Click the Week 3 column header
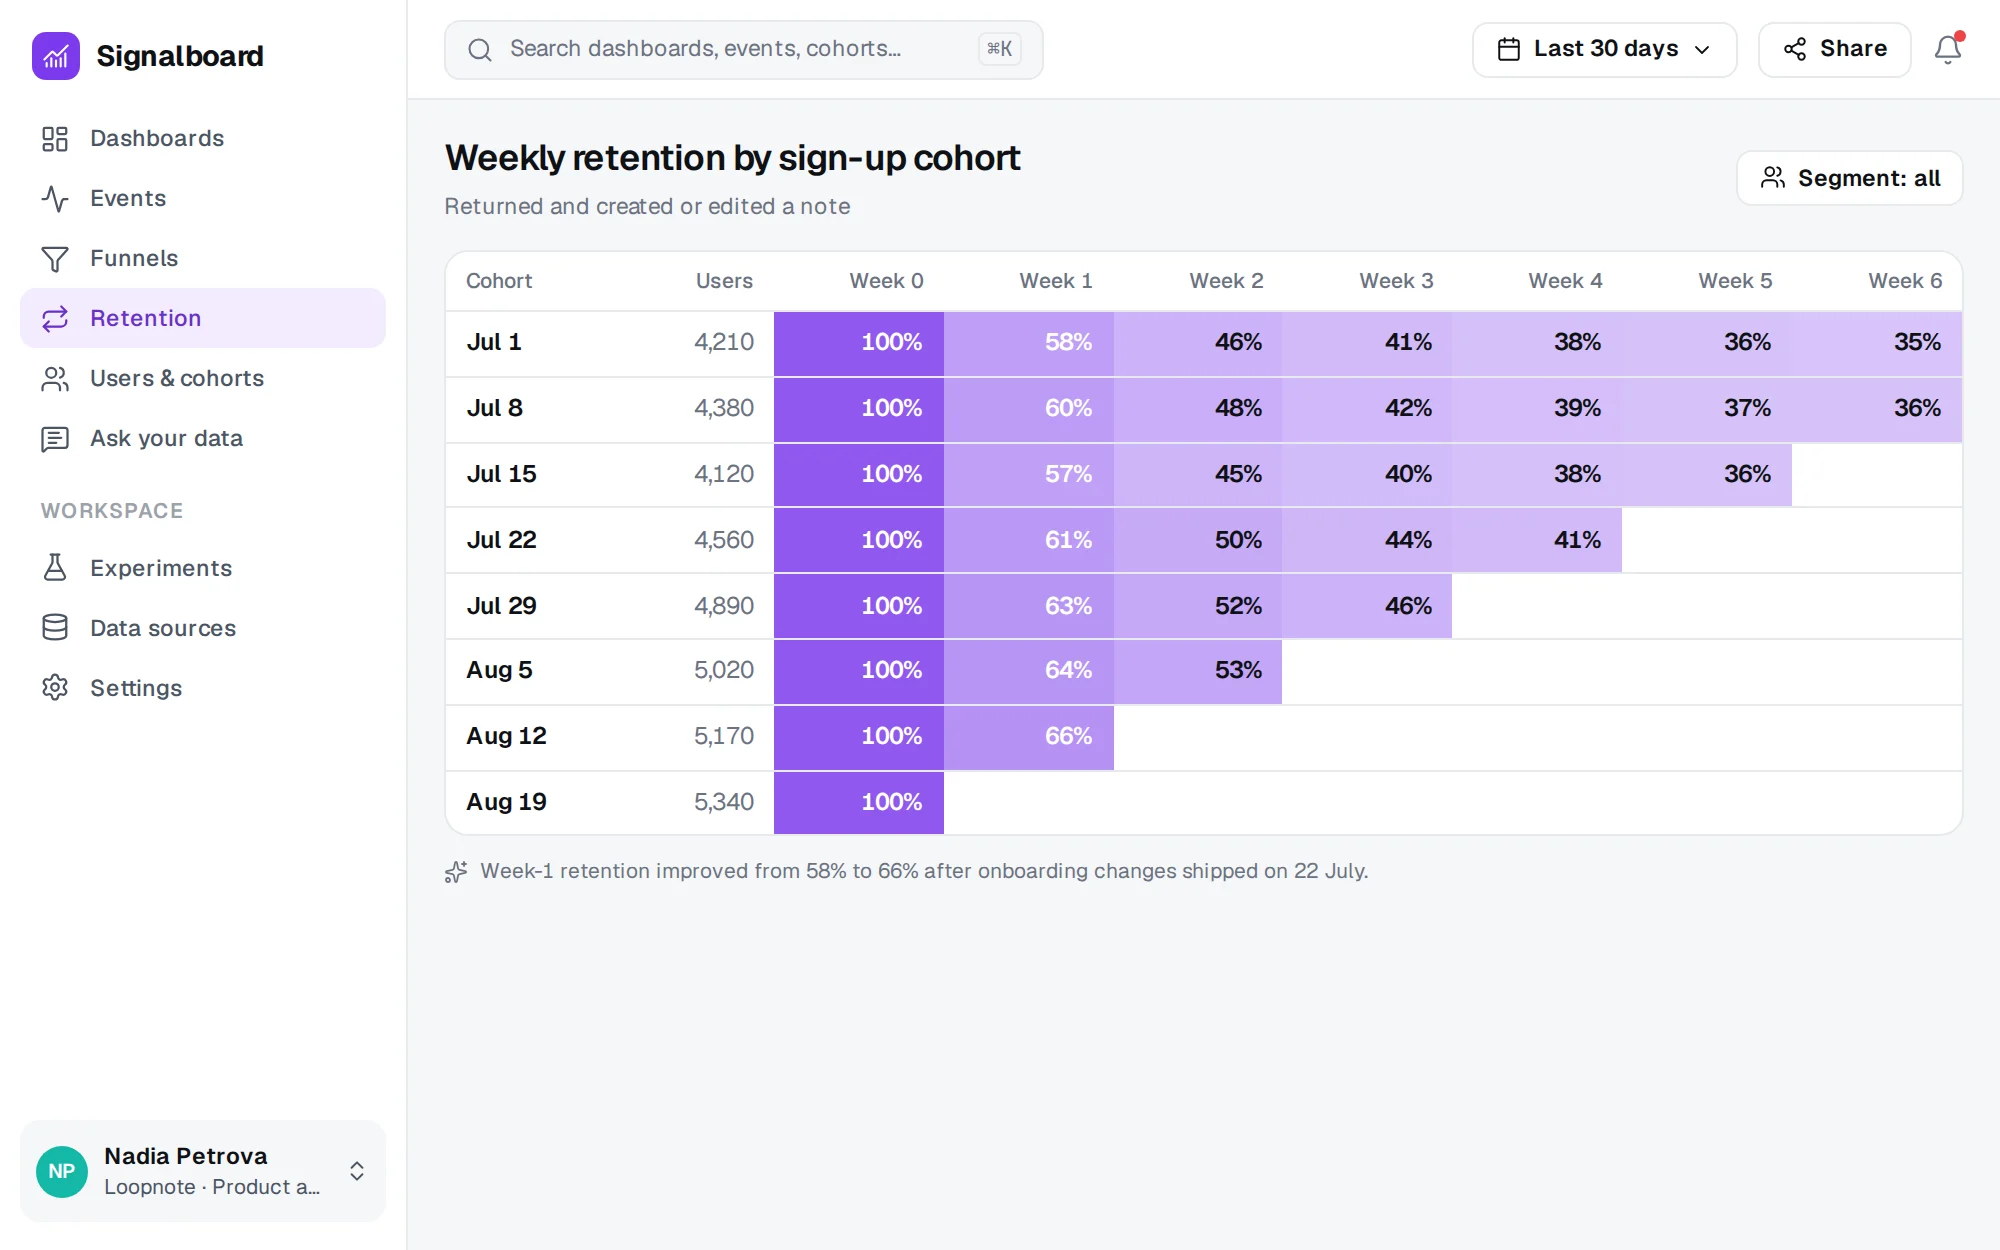Viewport: 2000px width, 1250px height. click(1396, 281)
